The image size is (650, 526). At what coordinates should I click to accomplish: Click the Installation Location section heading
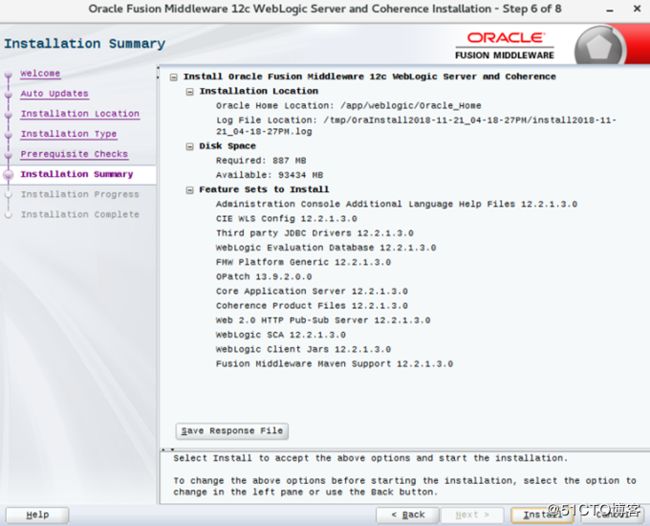[259, 91]
